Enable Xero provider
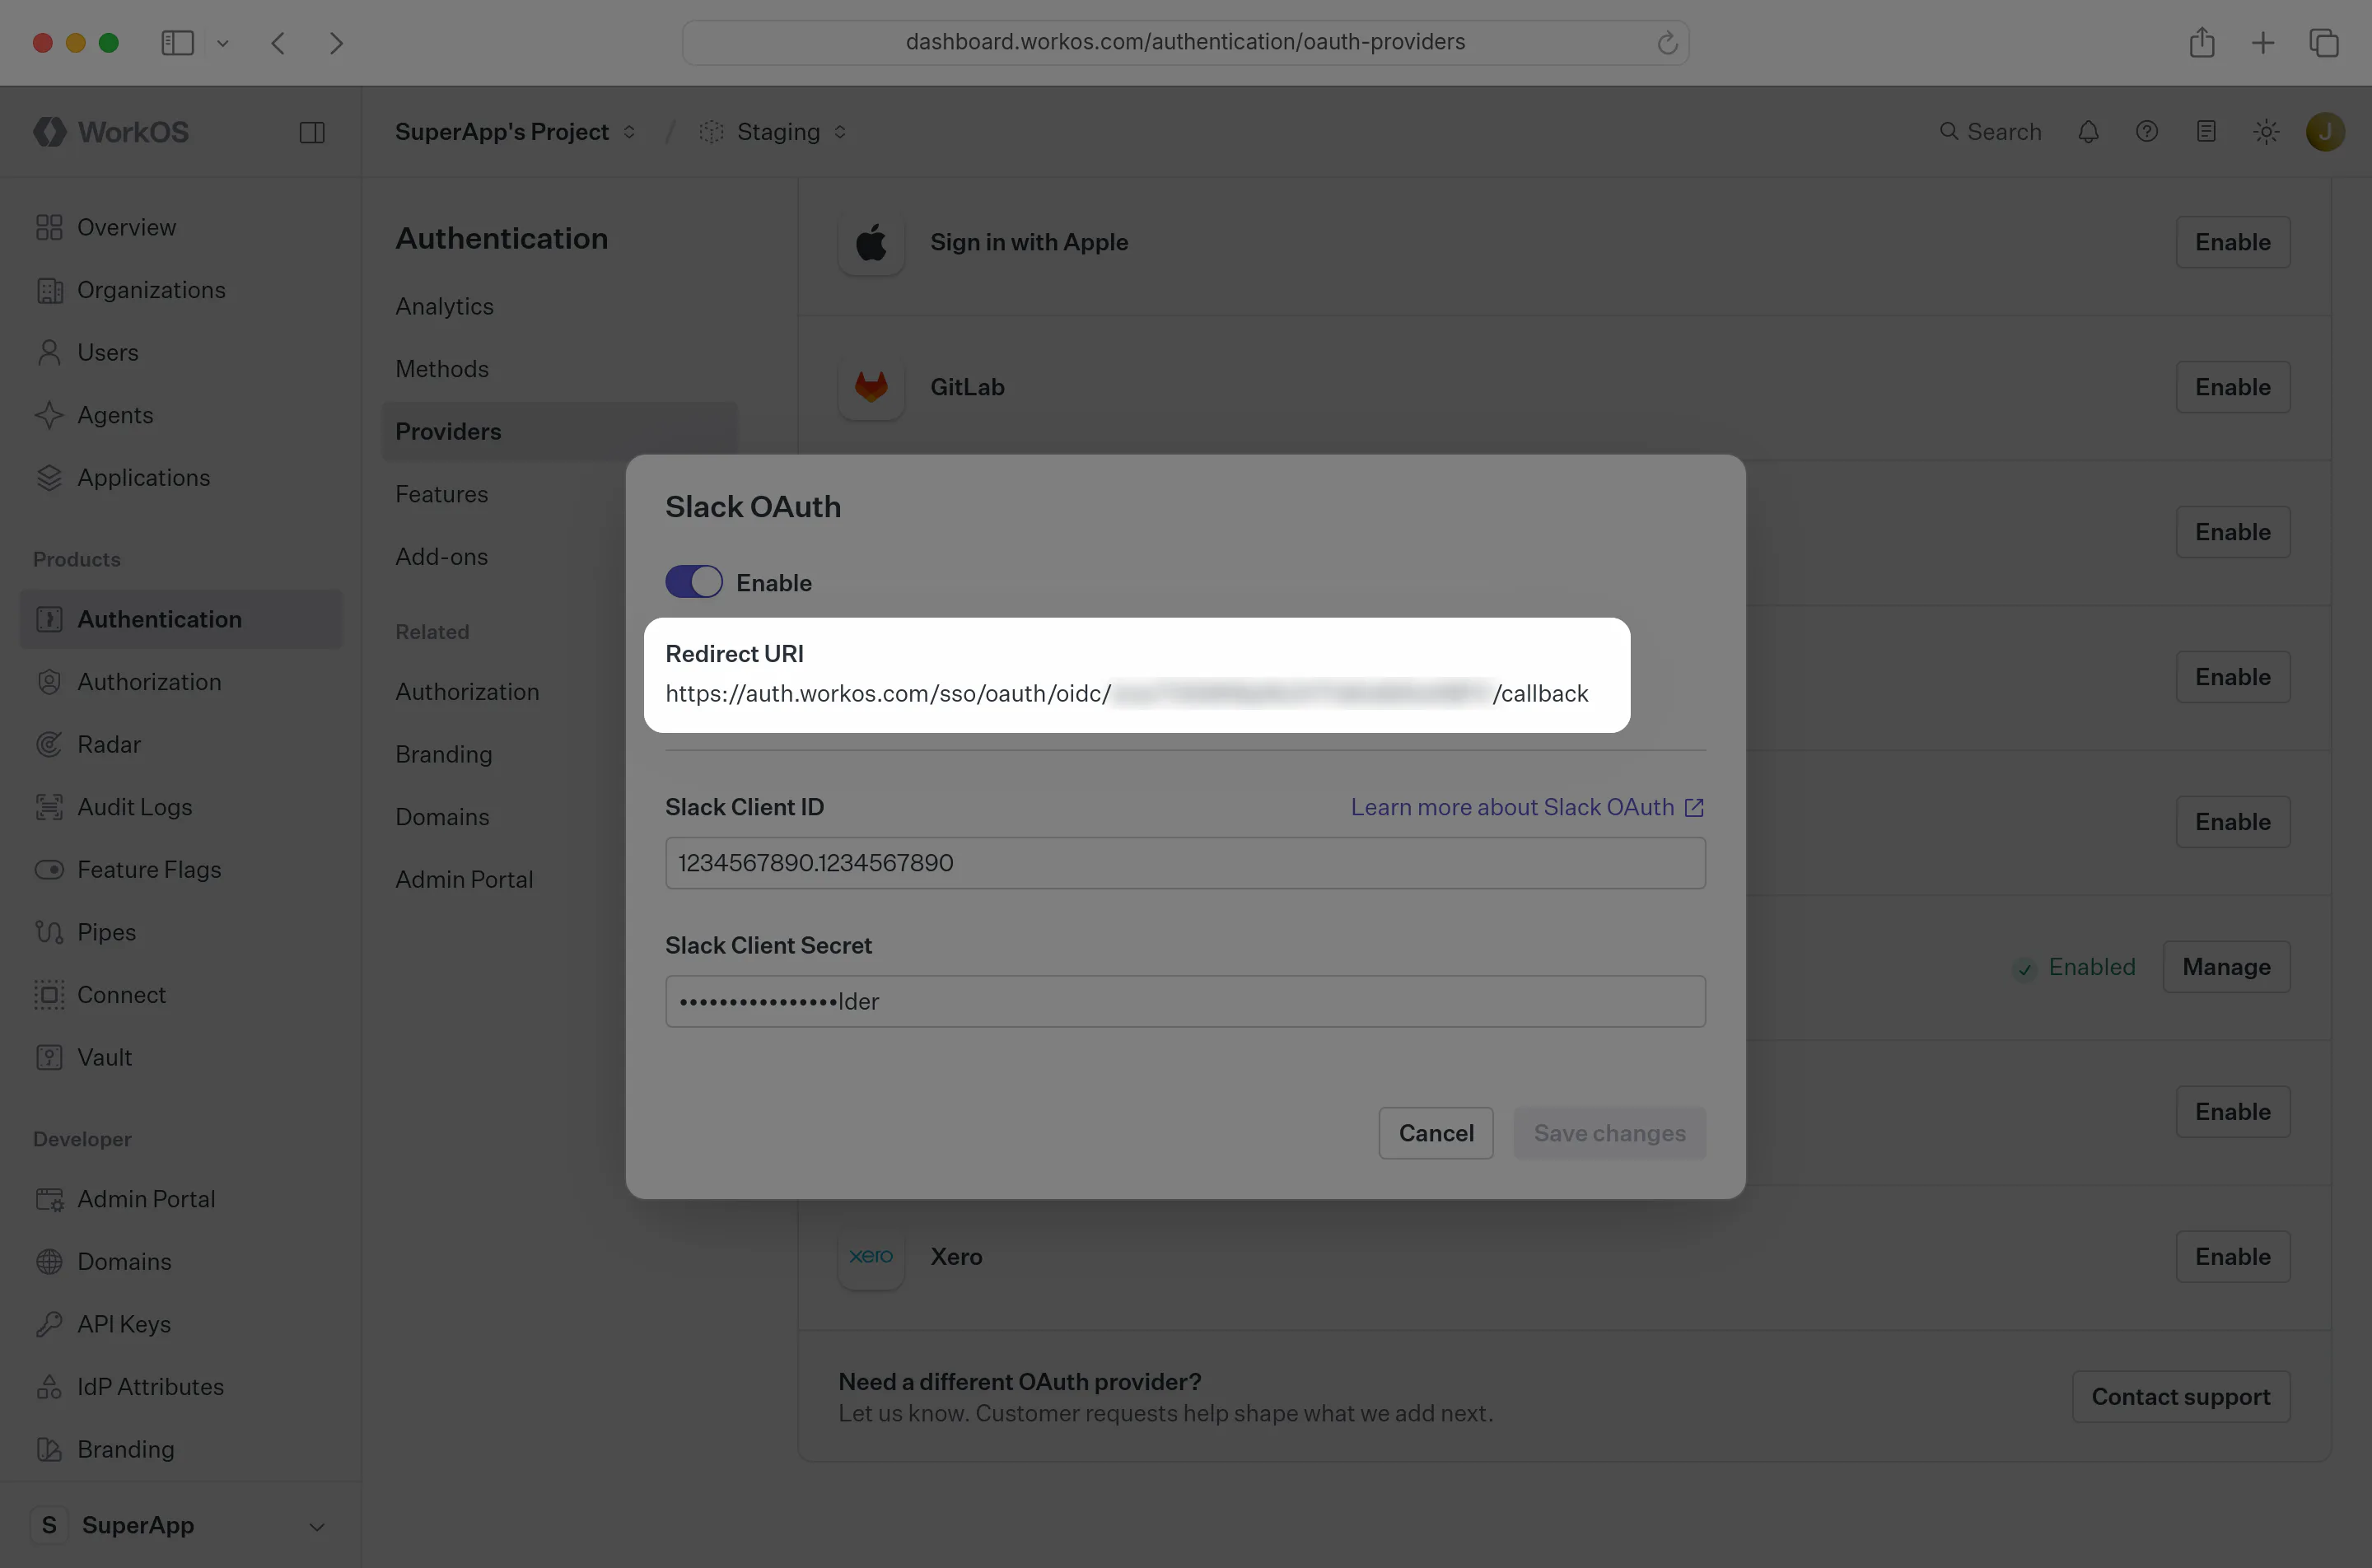2372x1568 pixels. click(x=2232, y=1256)
